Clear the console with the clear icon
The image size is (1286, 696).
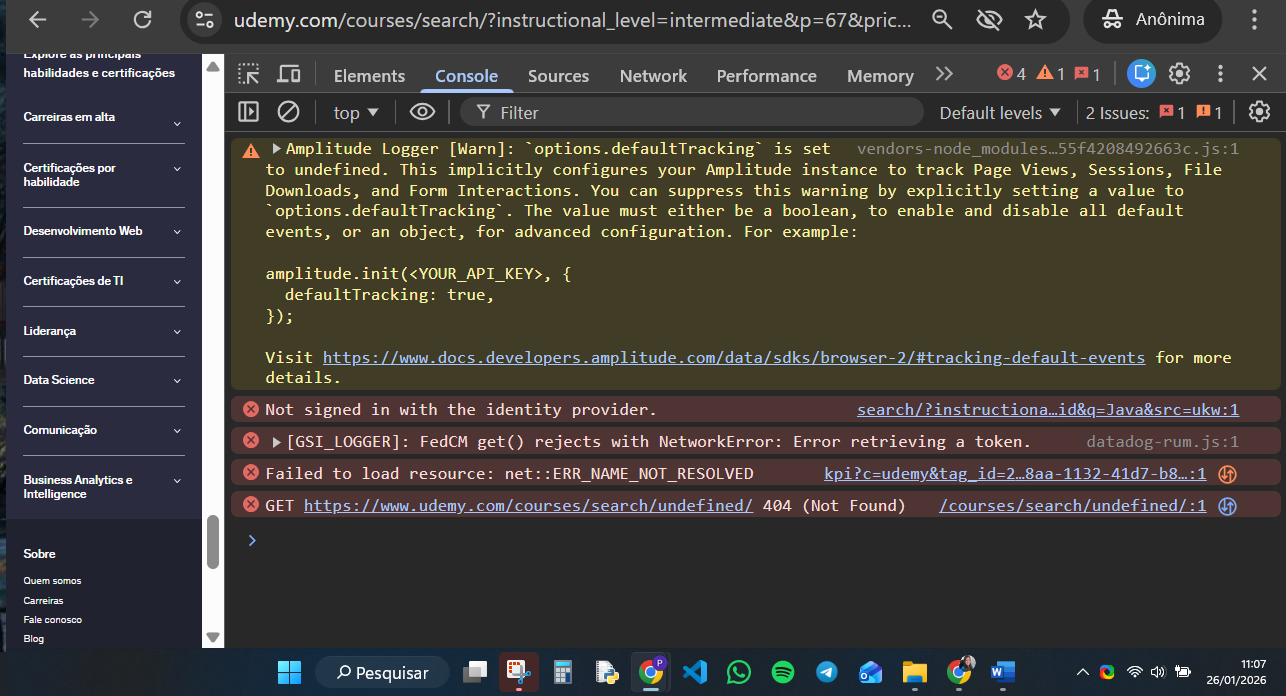pyautogui.click(x=288, y=112)
